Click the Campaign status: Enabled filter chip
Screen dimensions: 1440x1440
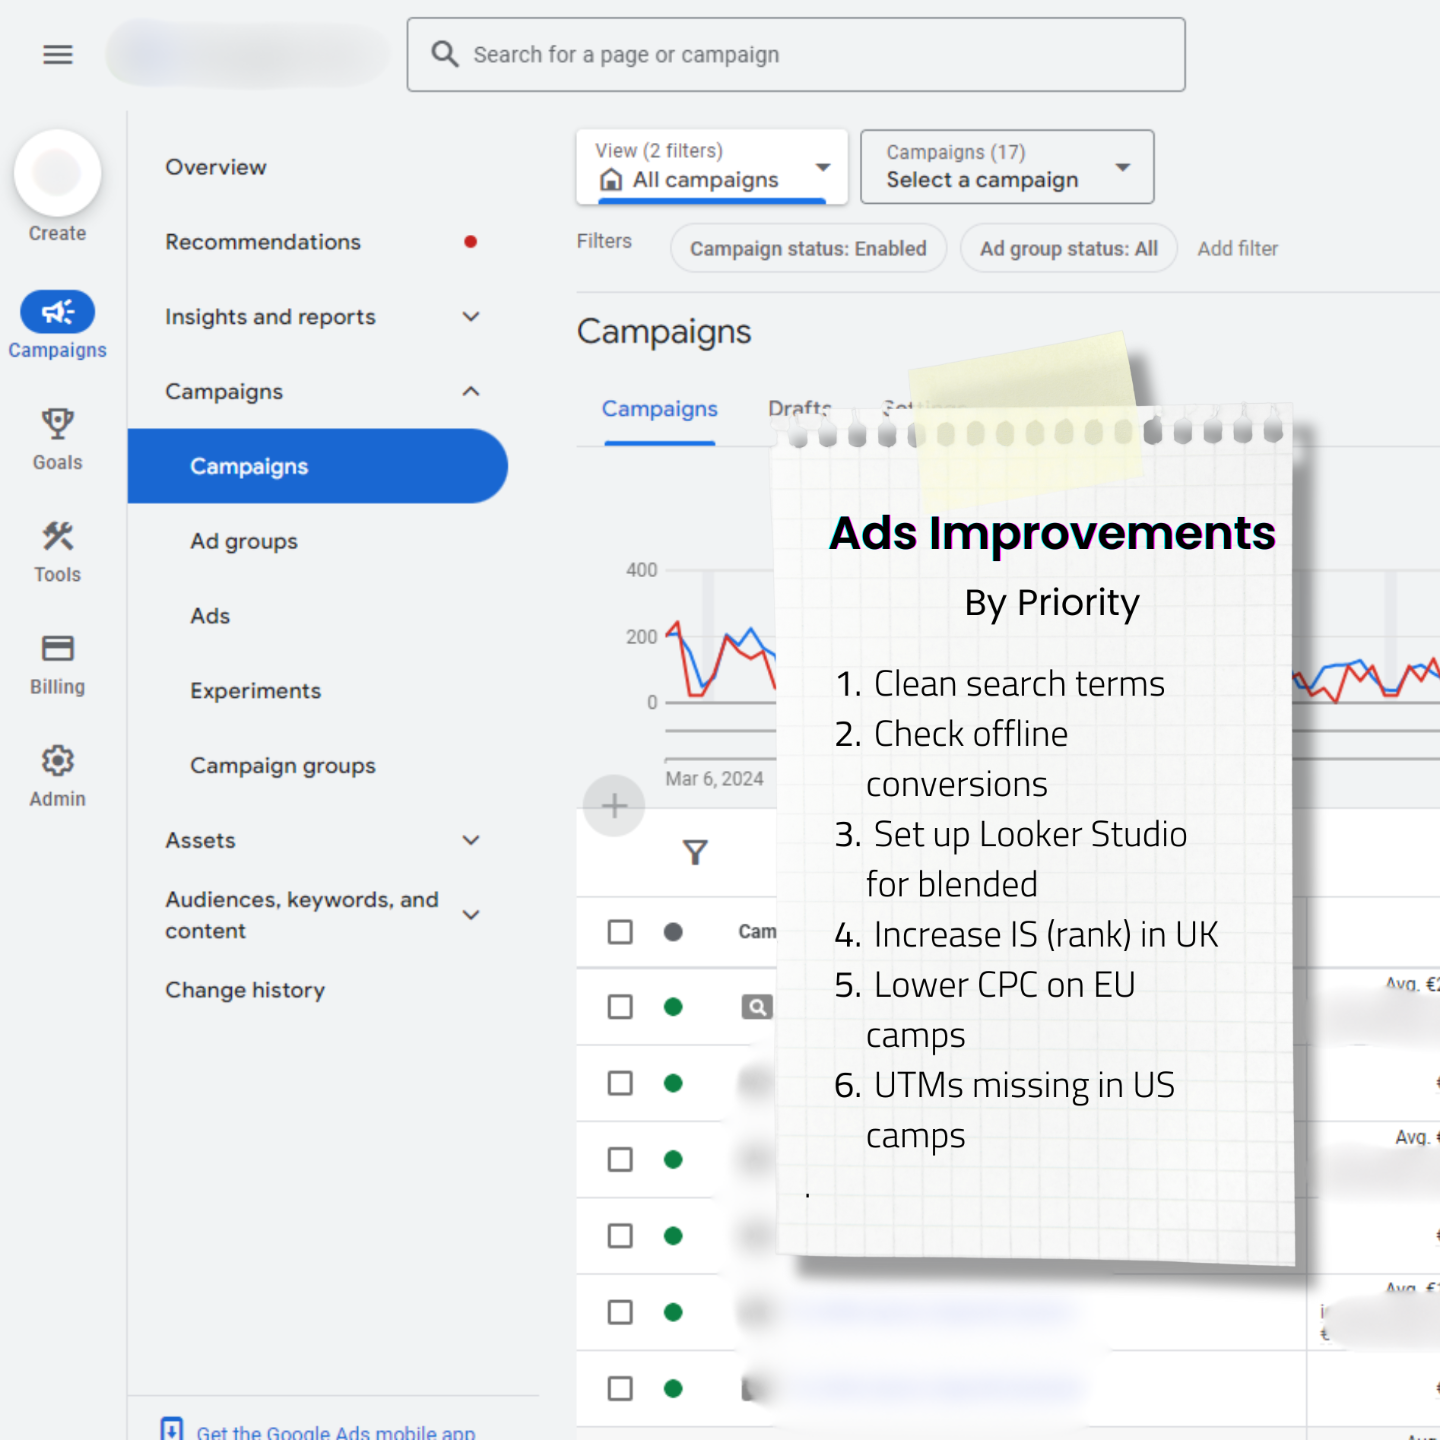click(x=808, y=249)
